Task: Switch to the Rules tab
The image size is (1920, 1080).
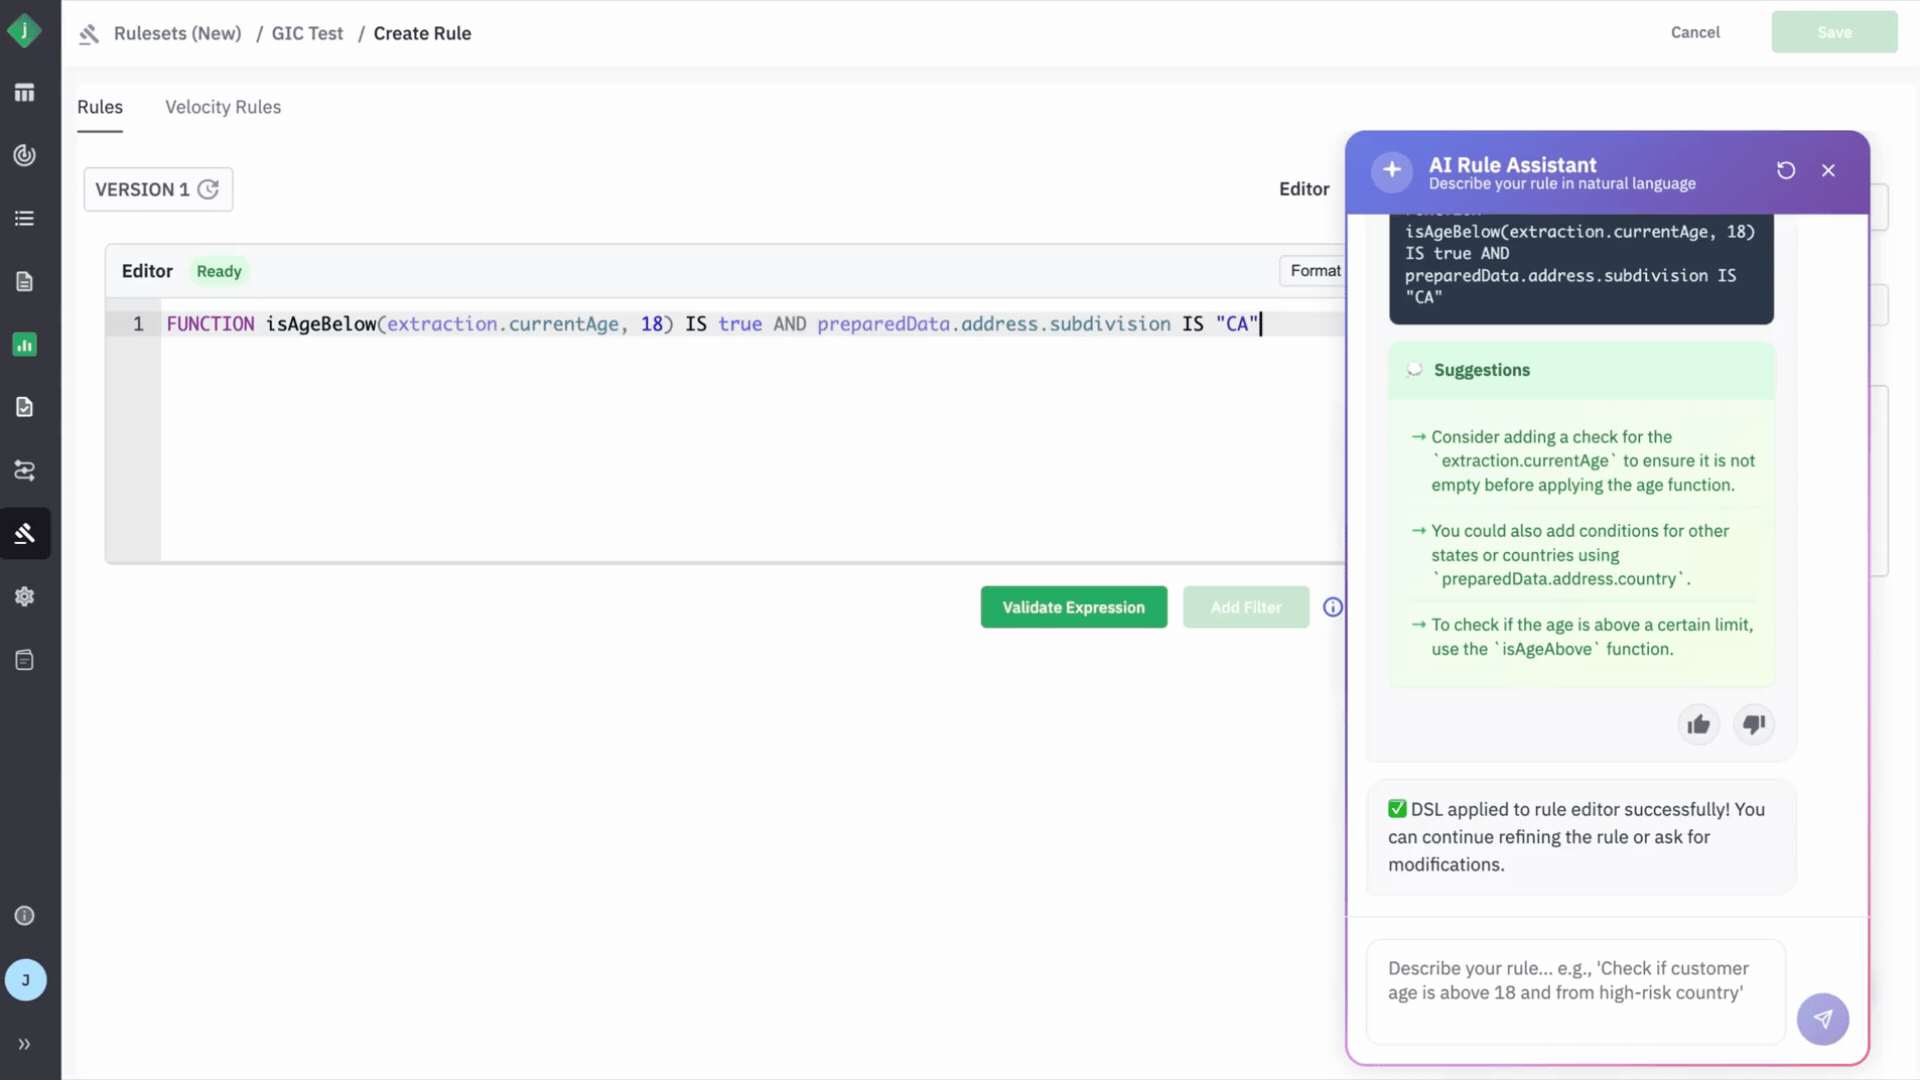Action: [100, 107]
